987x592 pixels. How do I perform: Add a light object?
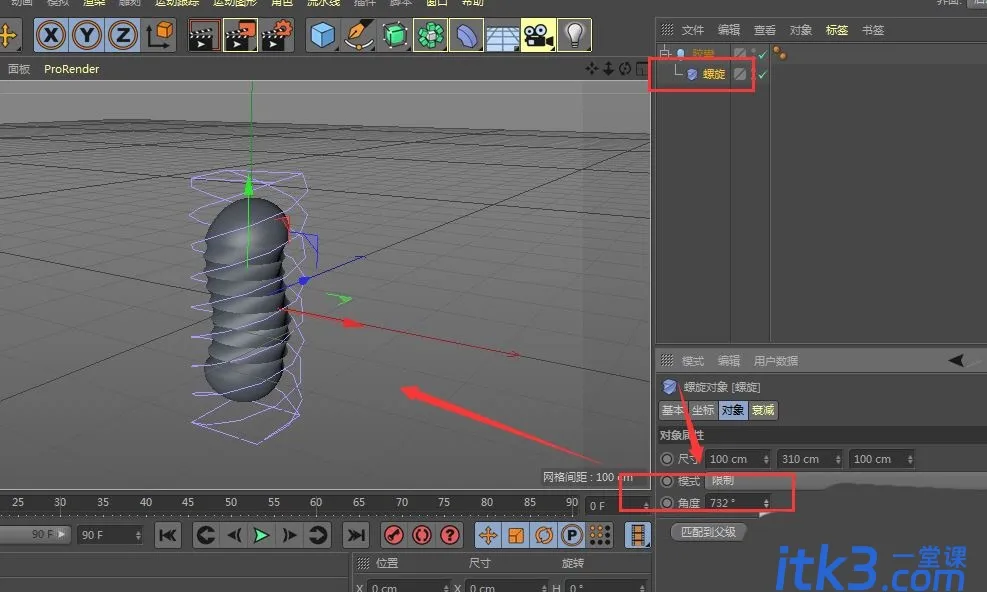point(574,35)
